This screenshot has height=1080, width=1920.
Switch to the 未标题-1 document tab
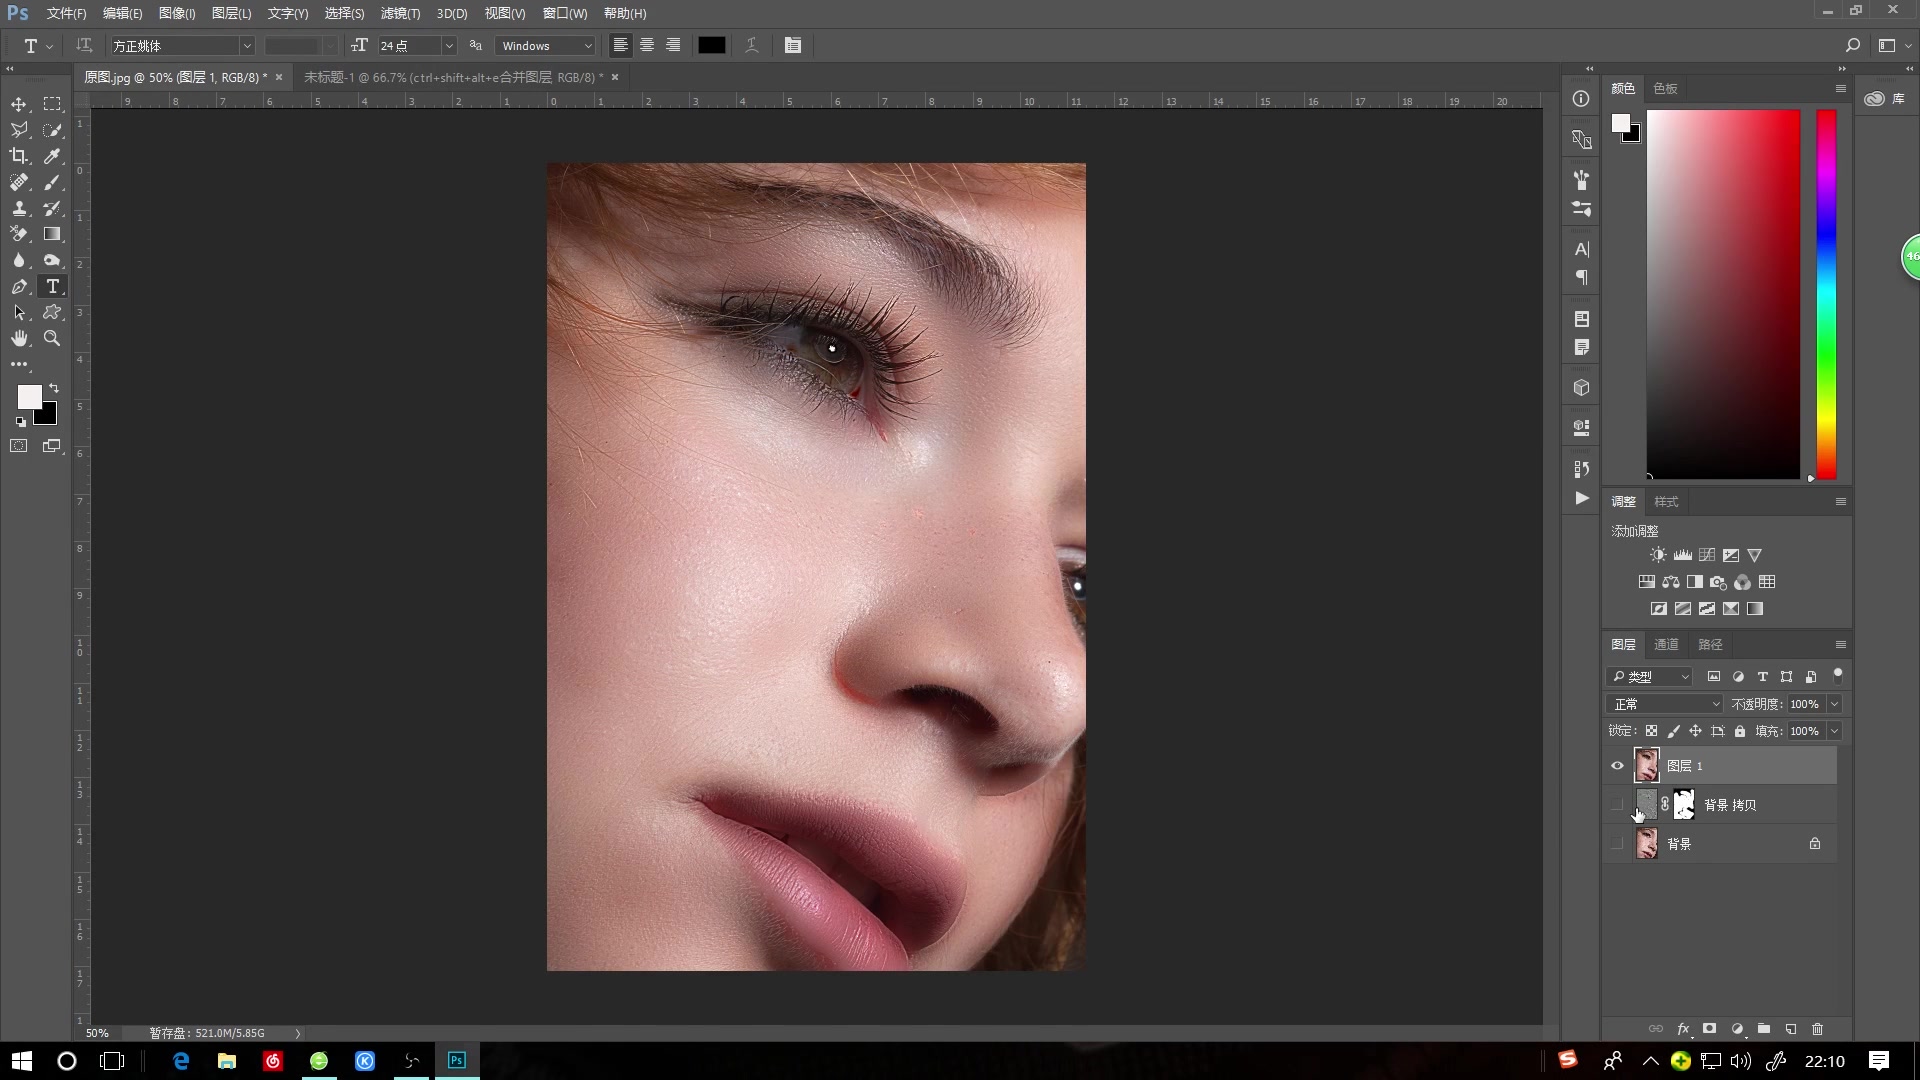(452, 77)
